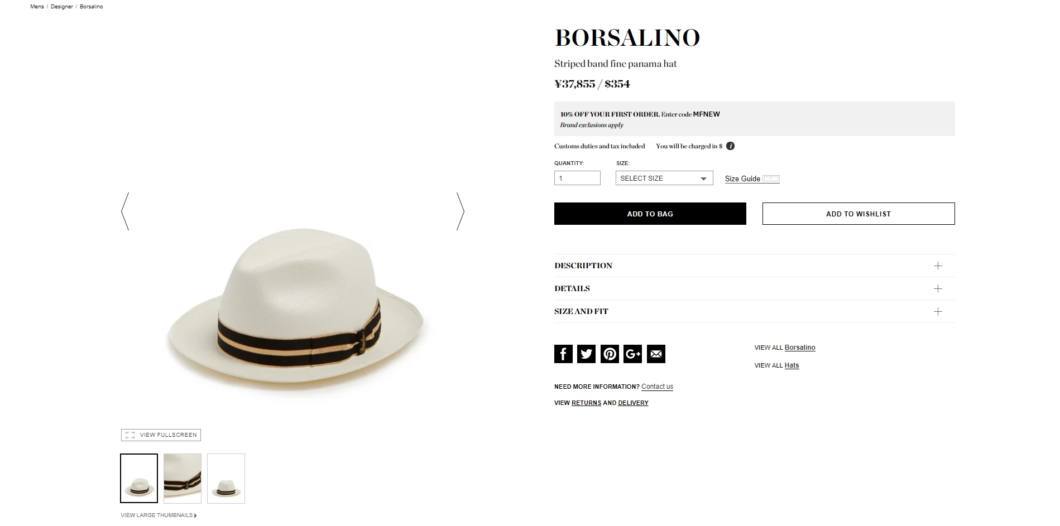The image size is (1060, 526).
Task: Open the Size Guide link
Action: pos(742,179)
